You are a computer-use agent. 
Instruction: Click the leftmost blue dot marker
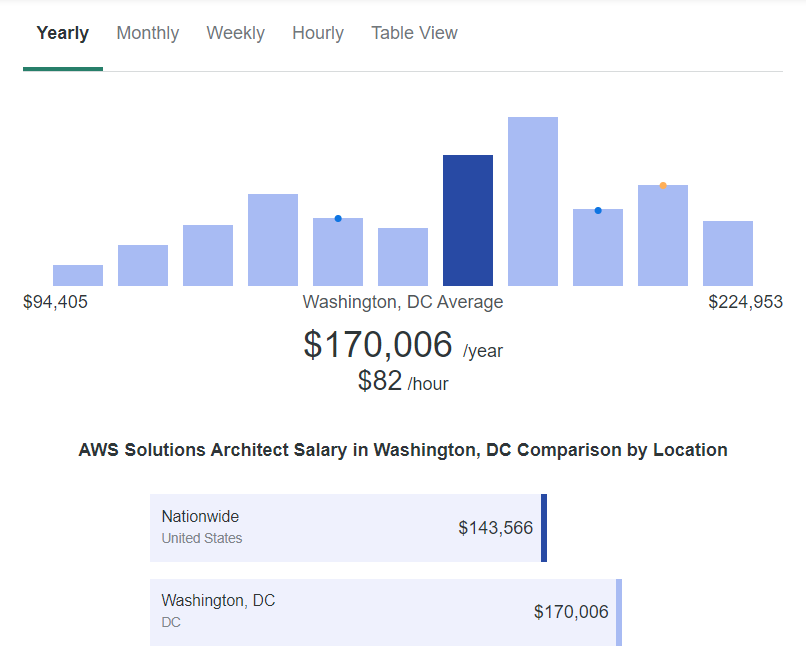tap(337, 217)
